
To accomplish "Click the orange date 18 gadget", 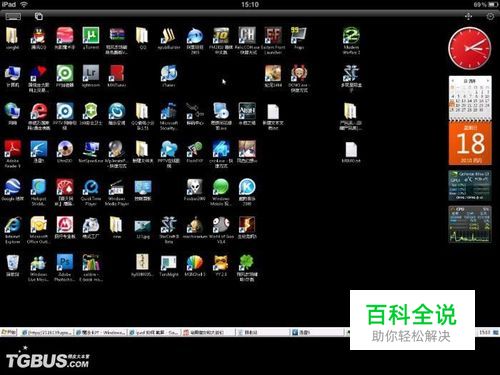I will pos(470,144).
